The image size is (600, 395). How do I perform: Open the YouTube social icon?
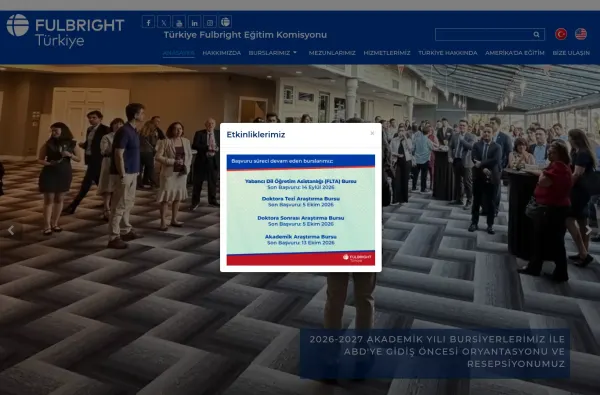[179, 22]
